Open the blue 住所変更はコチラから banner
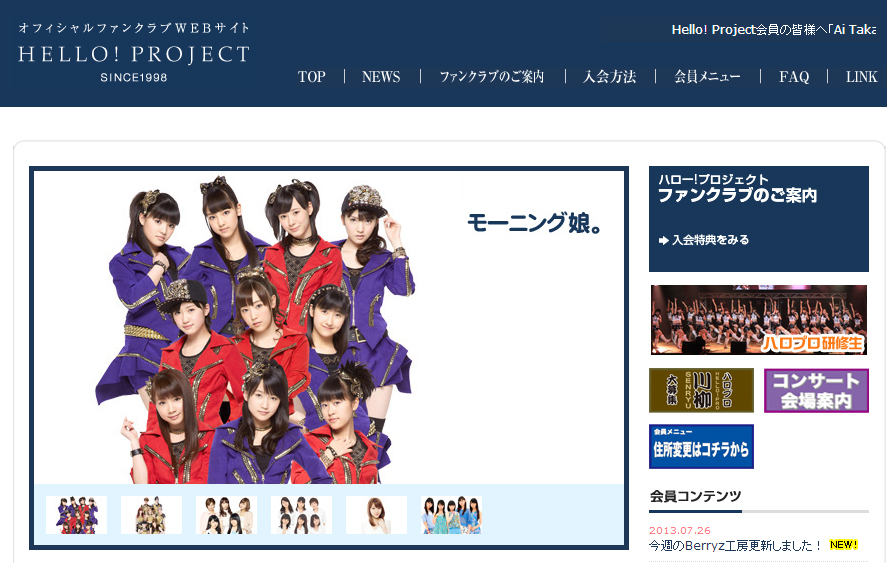 tap(701, 447)
